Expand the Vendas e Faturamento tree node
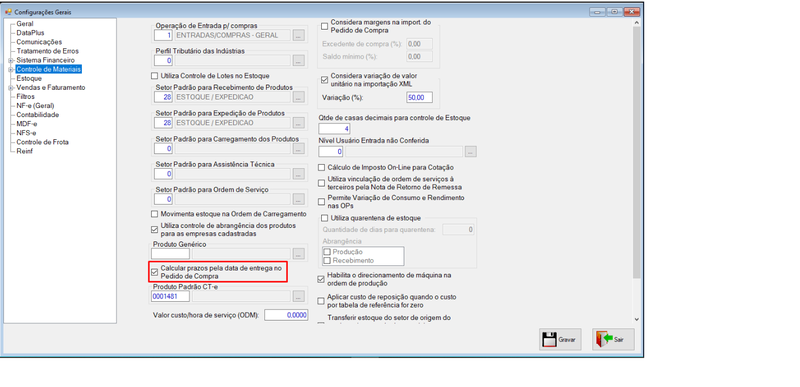Screen dimensions: 800x387 (x=9, y=88)
